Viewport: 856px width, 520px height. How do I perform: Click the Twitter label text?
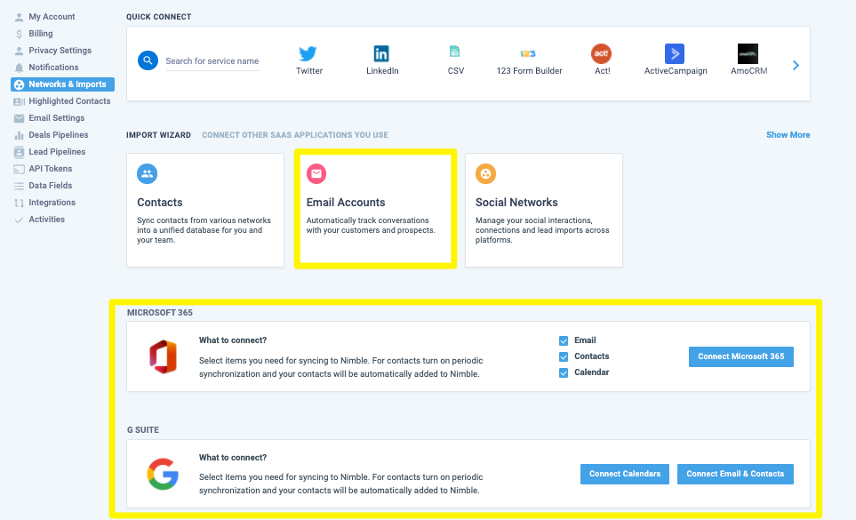pos(309,71)
